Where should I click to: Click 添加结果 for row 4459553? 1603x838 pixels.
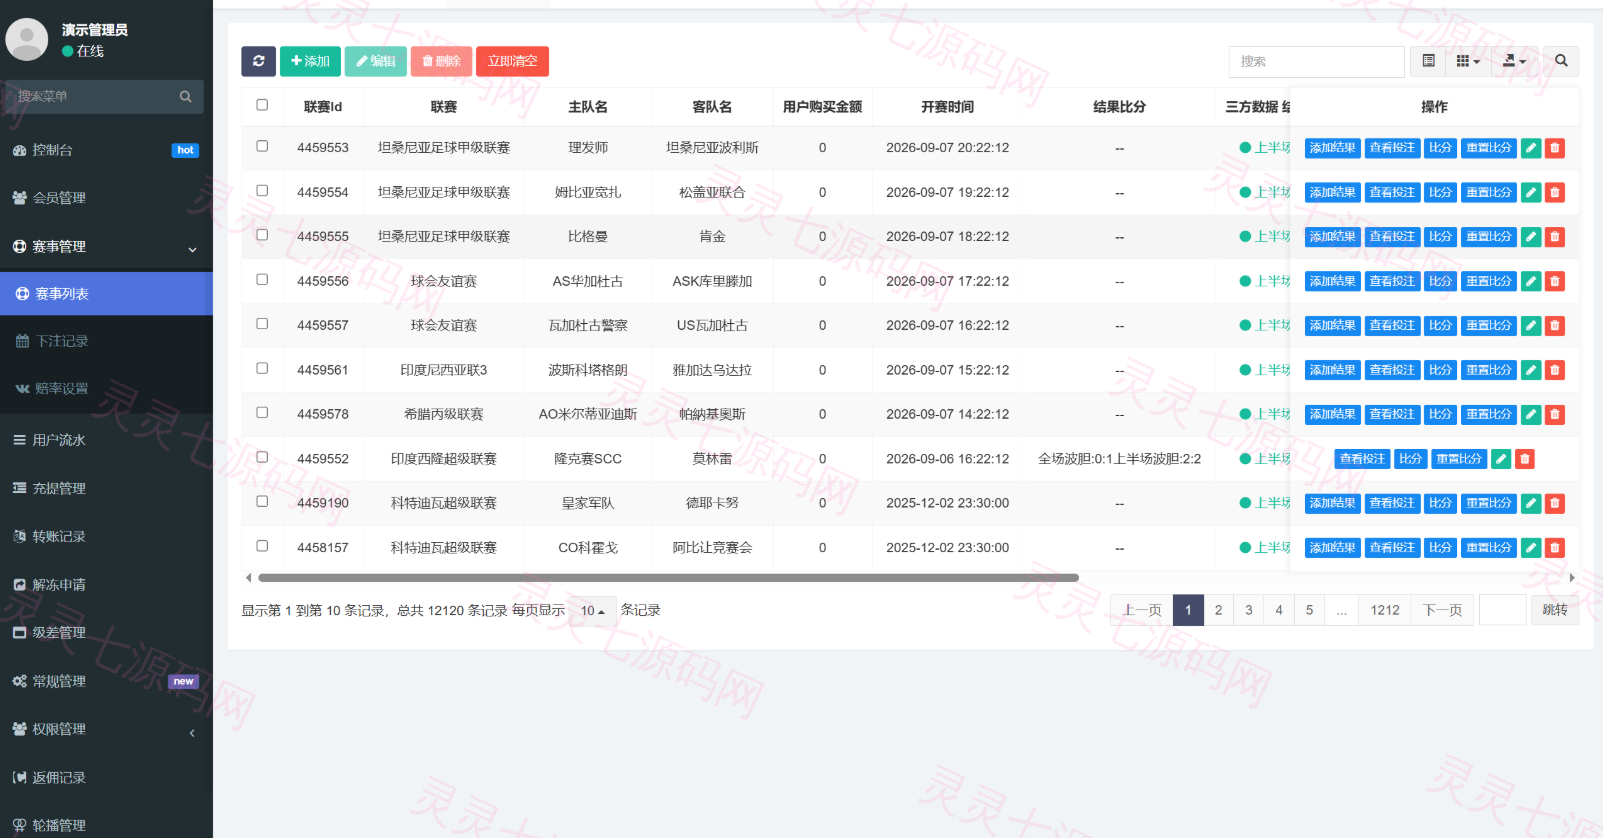(x=1332, y=148)
